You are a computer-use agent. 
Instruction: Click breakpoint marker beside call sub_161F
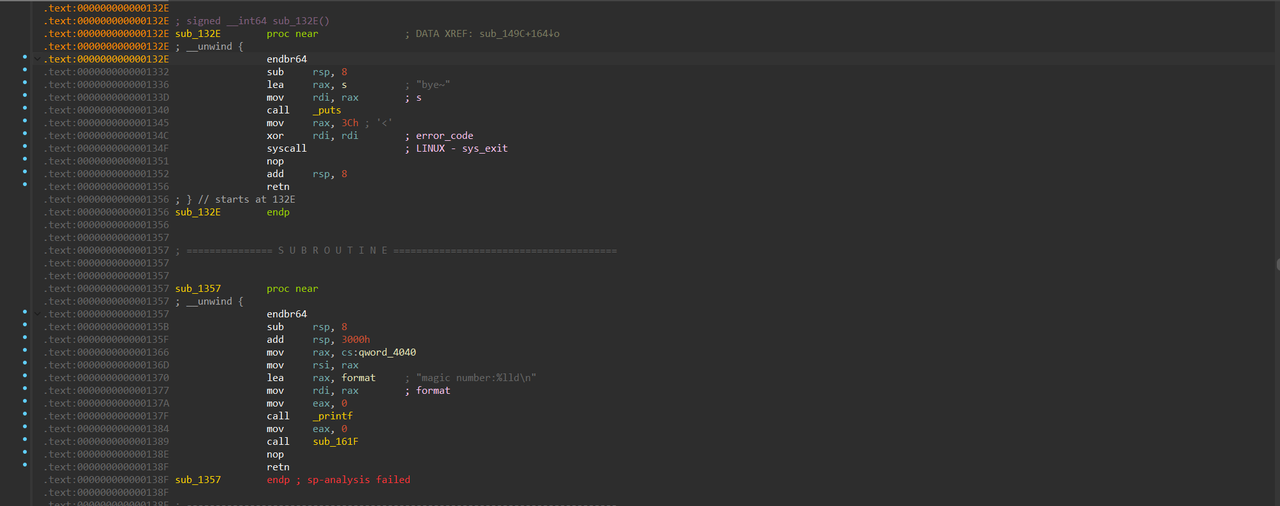click(24, 441)
